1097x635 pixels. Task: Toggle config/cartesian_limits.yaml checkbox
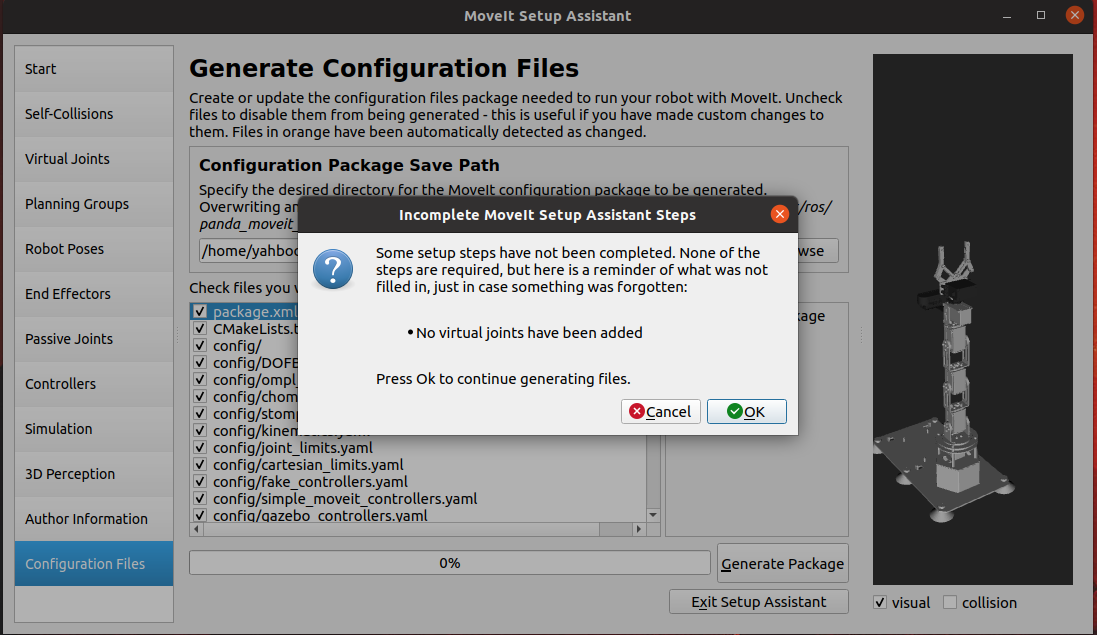click(x=200, y=464)
